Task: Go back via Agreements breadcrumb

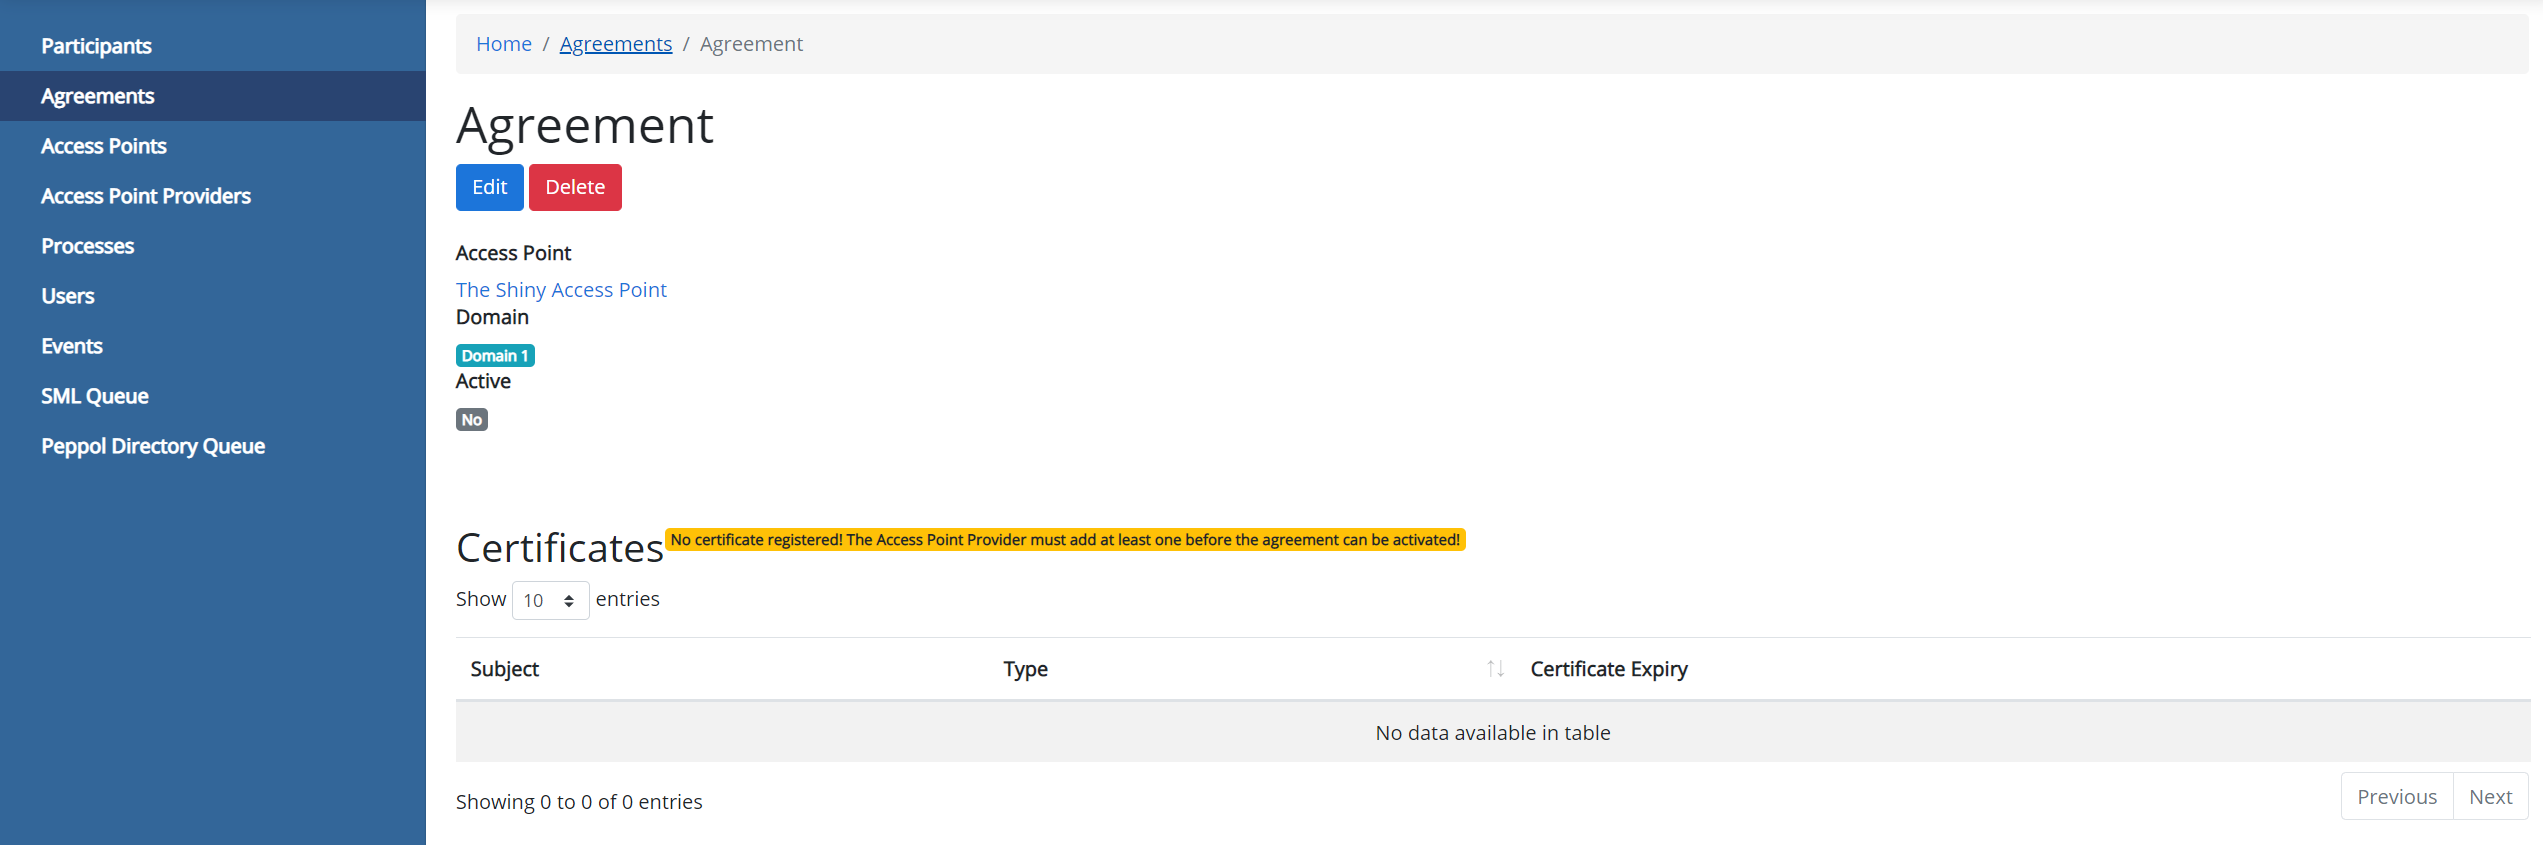Action: click(615, 44)
